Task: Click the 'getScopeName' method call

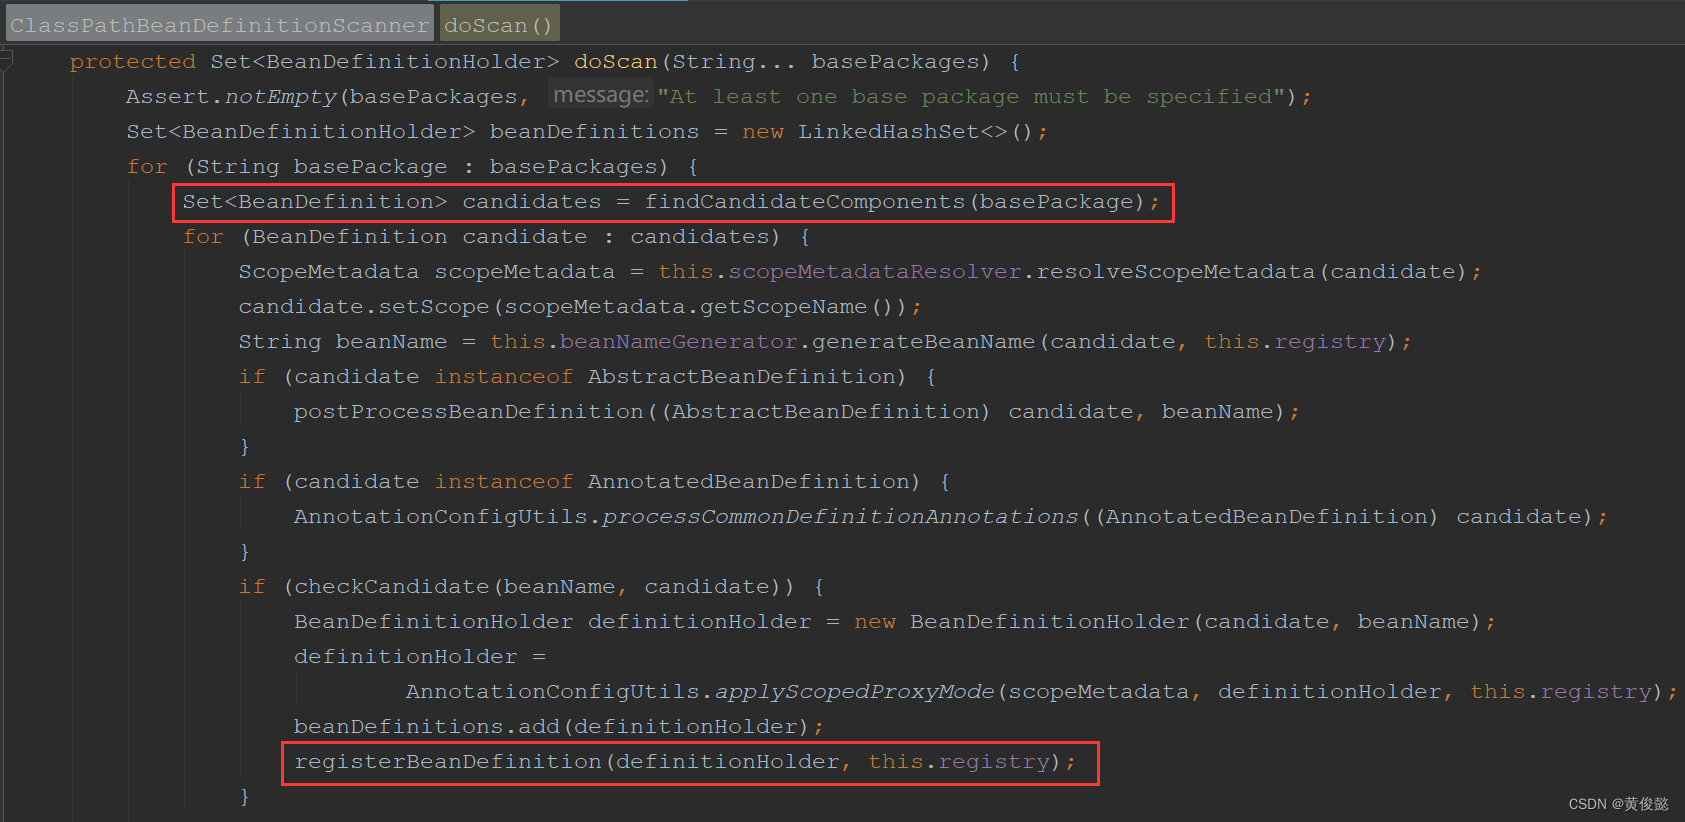Action: pyautogui.click(x=783, y=307)
